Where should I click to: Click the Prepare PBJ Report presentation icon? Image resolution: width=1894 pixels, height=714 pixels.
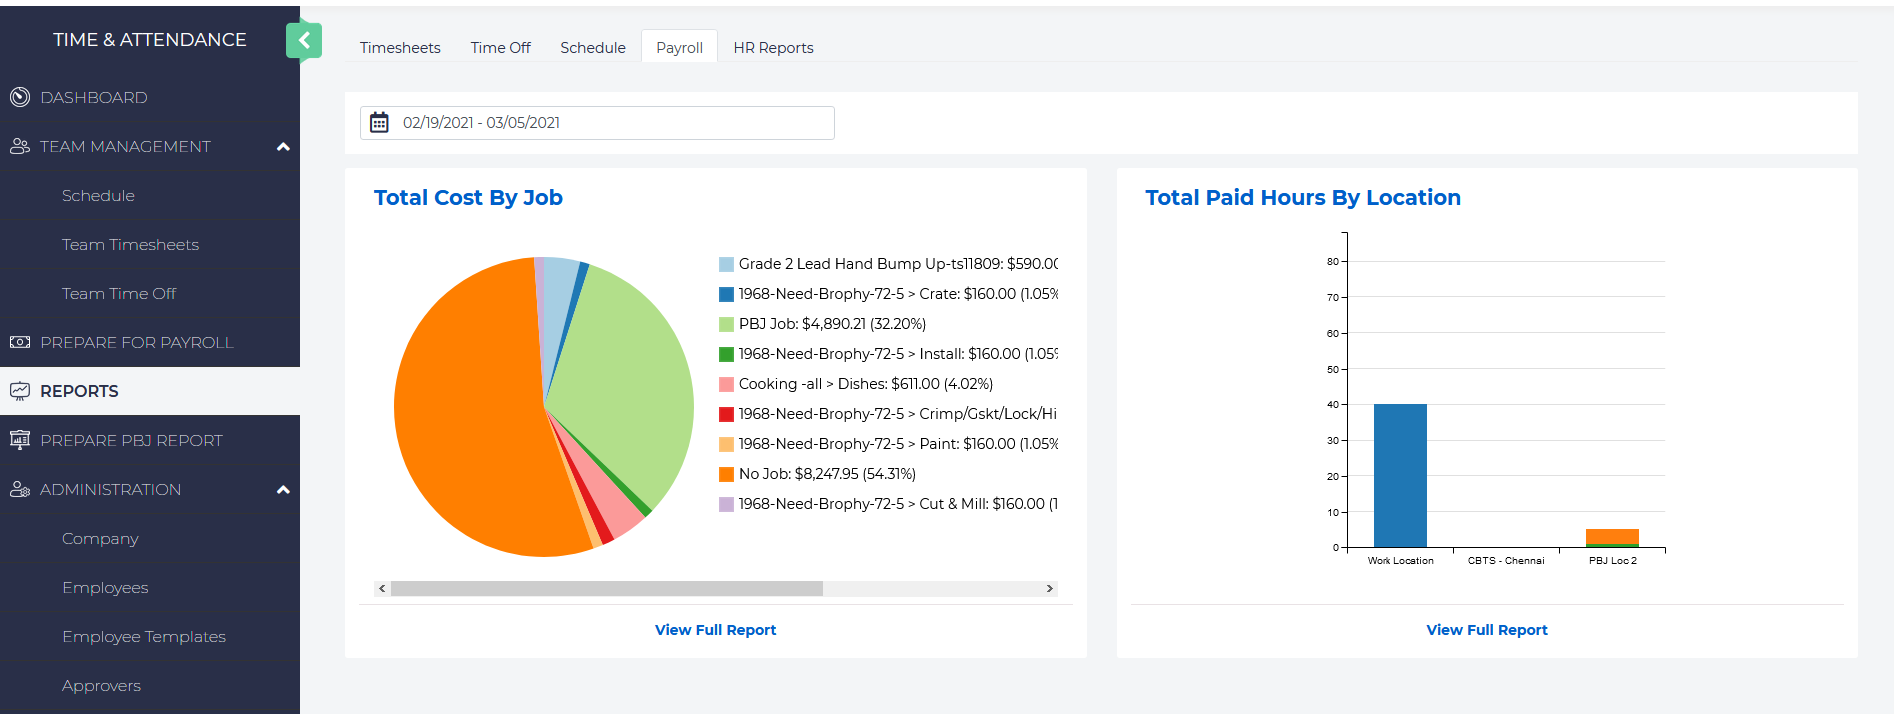coord(20,440)
